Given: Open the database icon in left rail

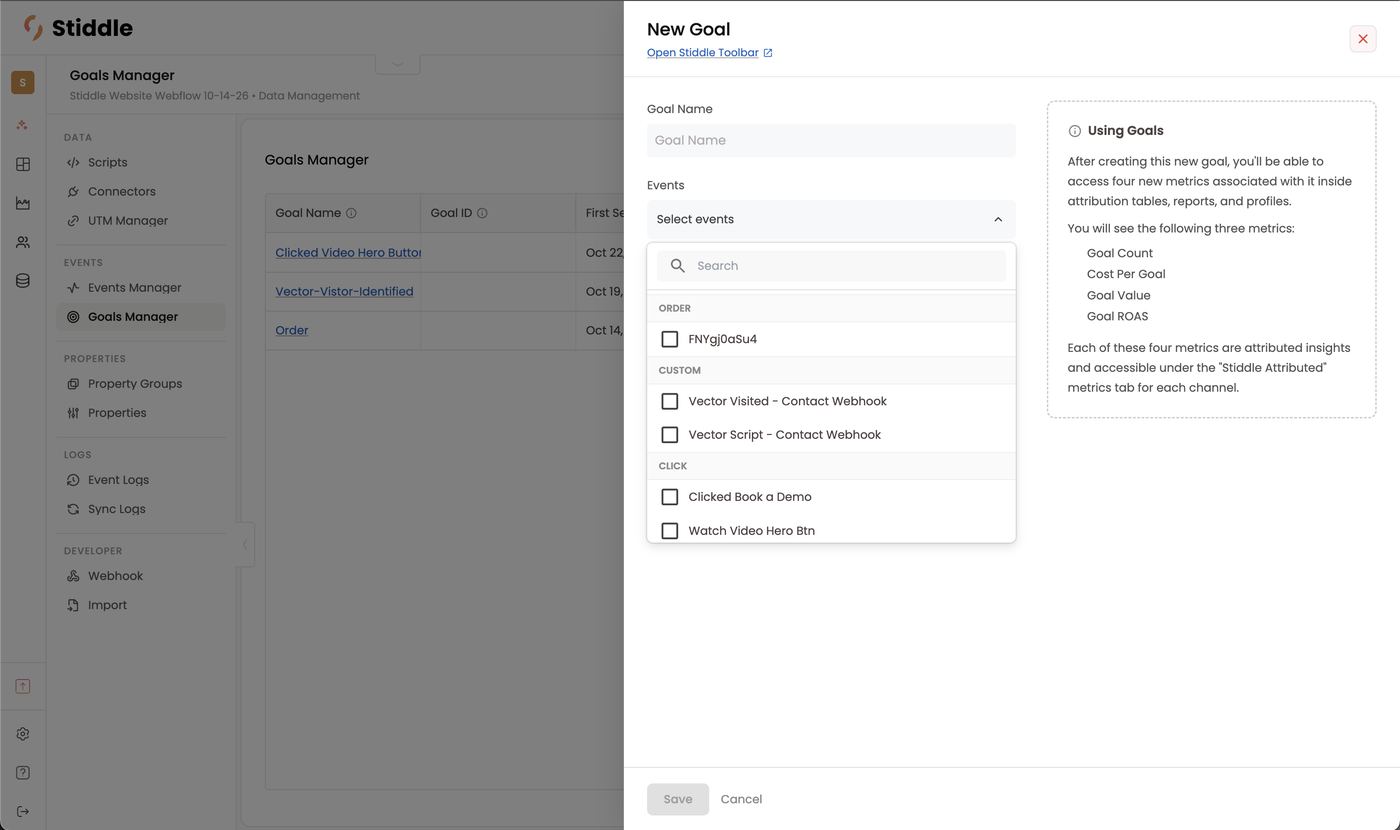Looking at the screenshot, I should click(x=23, y=281).
